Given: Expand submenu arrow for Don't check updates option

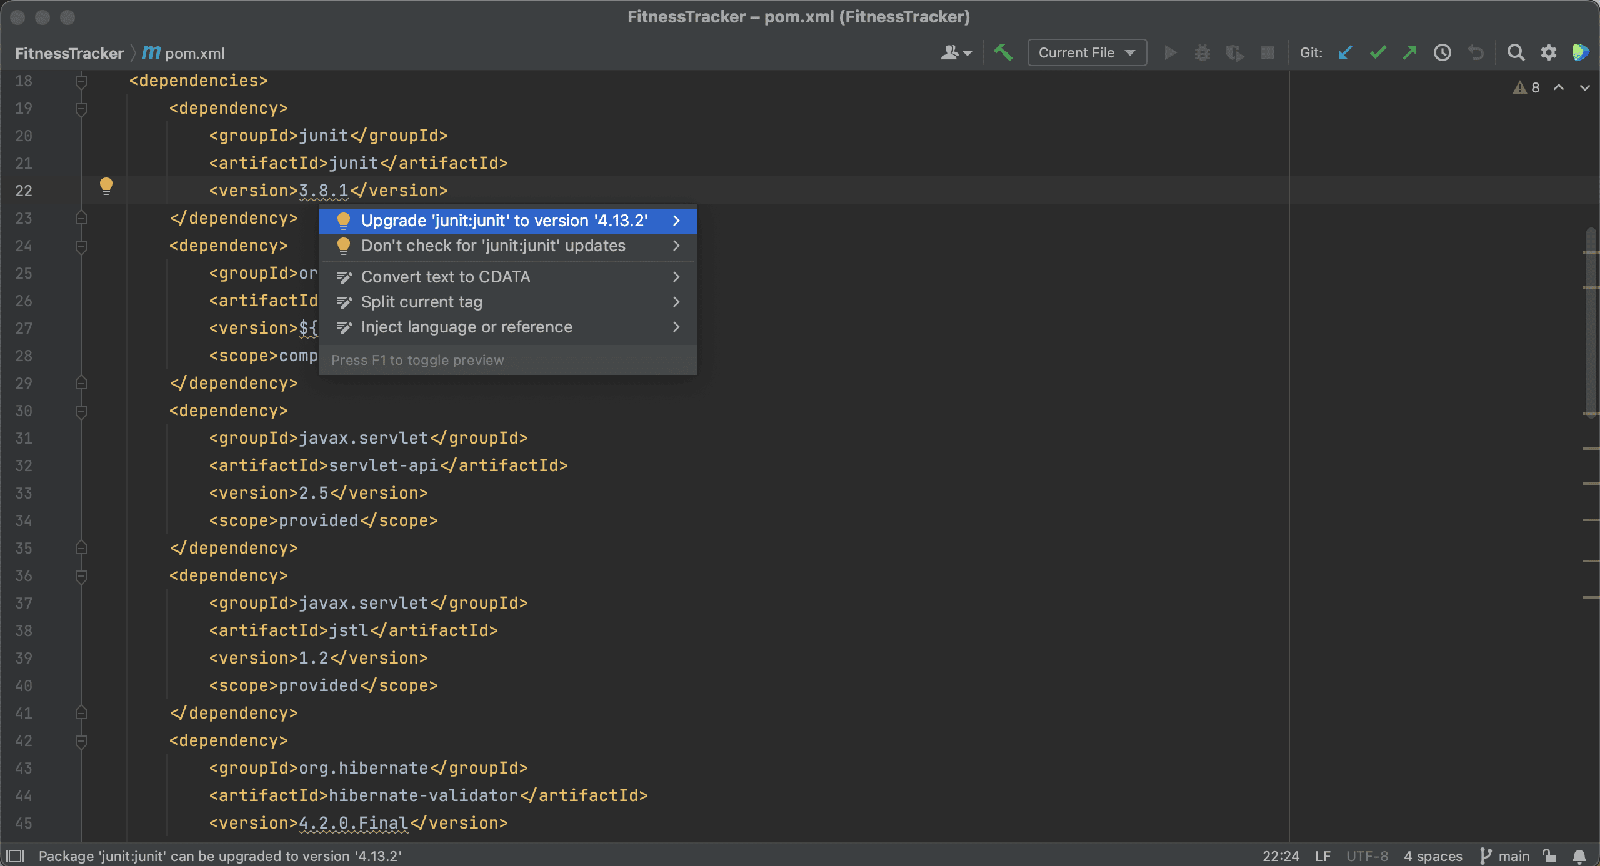Looking at the screenshot, I should click(677, 246).
